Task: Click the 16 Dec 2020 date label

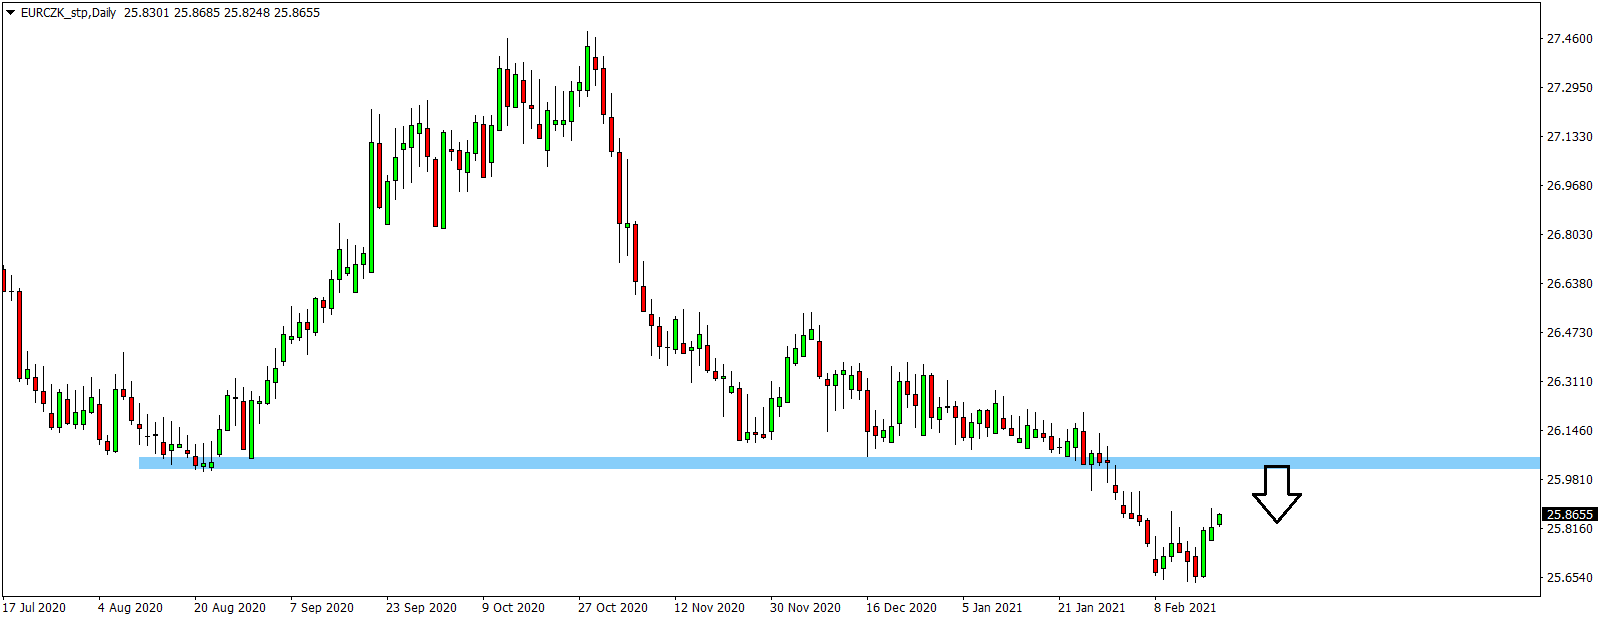Action: click(901, 608)
